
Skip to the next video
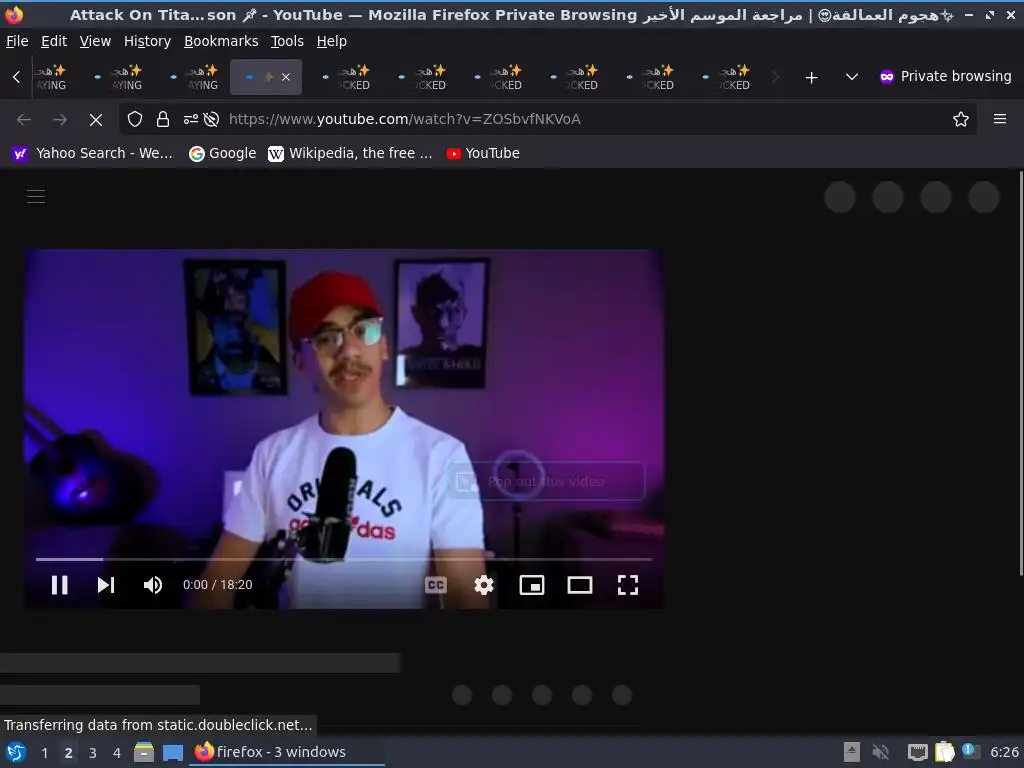pos(106,584)
